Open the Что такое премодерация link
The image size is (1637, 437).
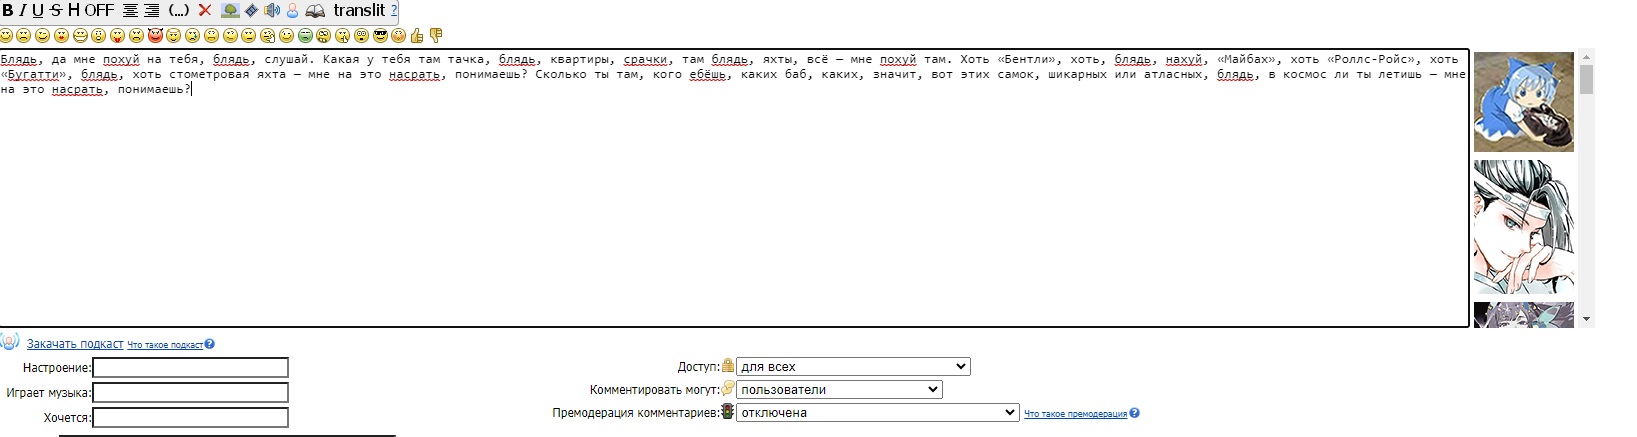tap(1075, 414)
